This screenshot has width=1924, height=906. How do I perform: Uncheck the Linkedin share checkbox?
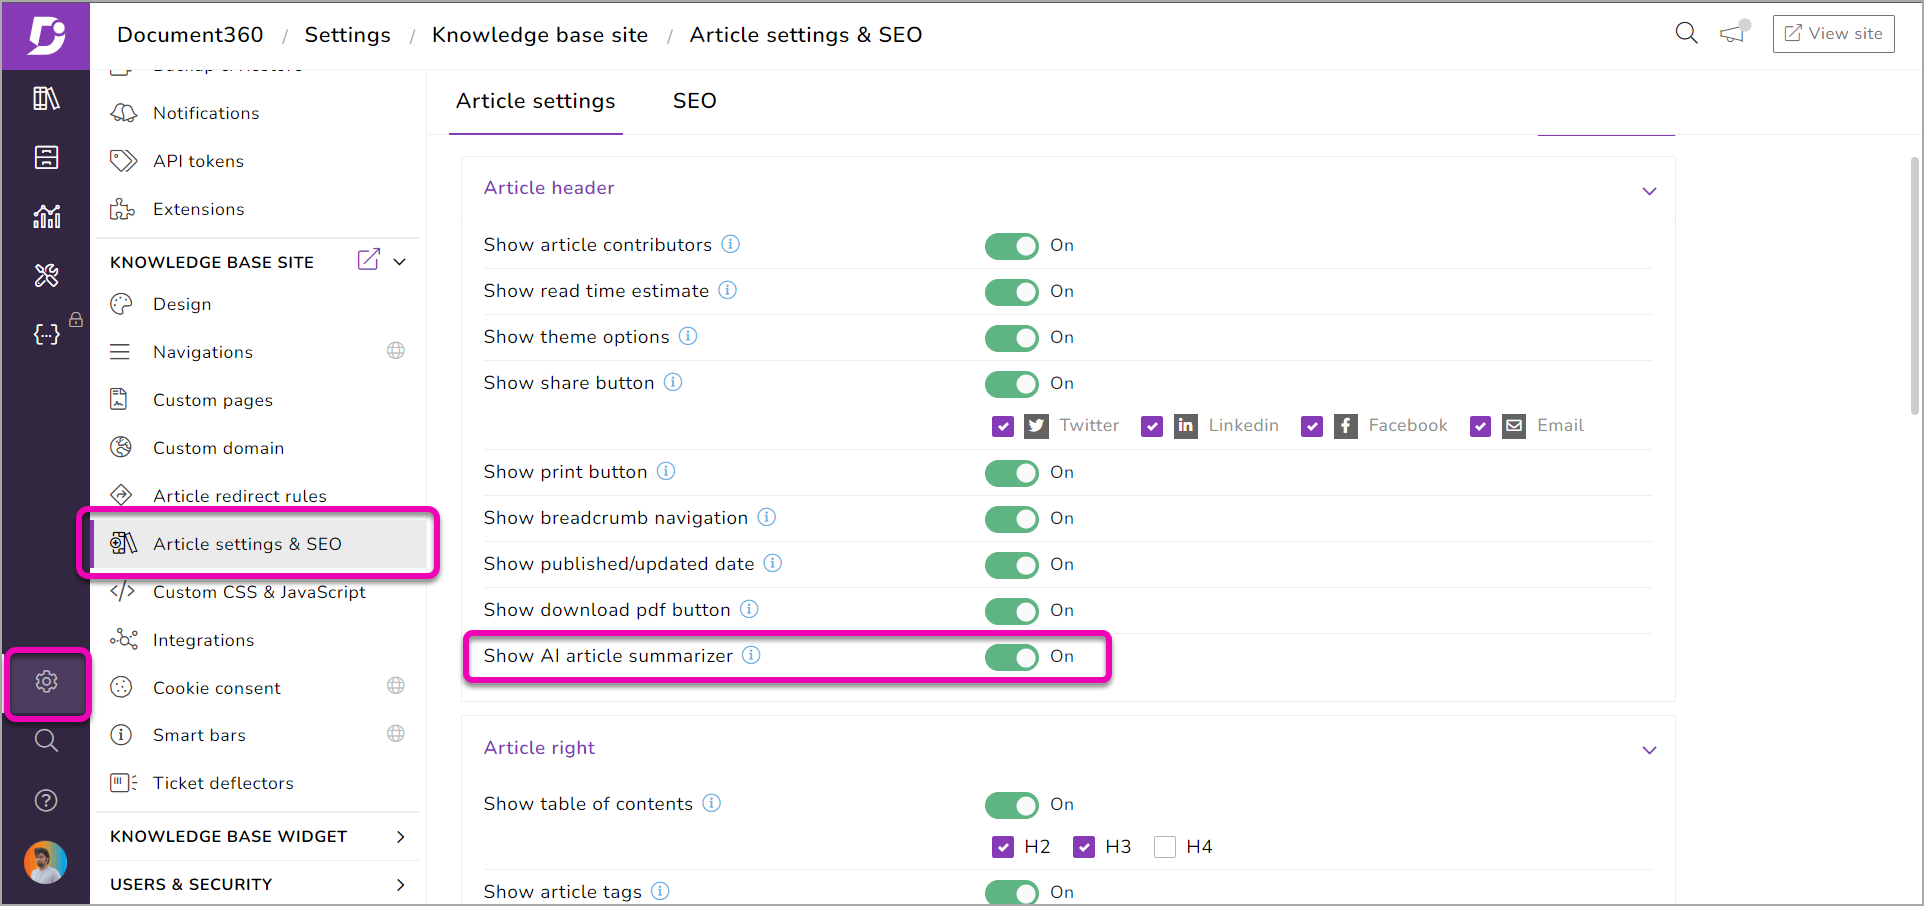click(x=1152, y=427)
